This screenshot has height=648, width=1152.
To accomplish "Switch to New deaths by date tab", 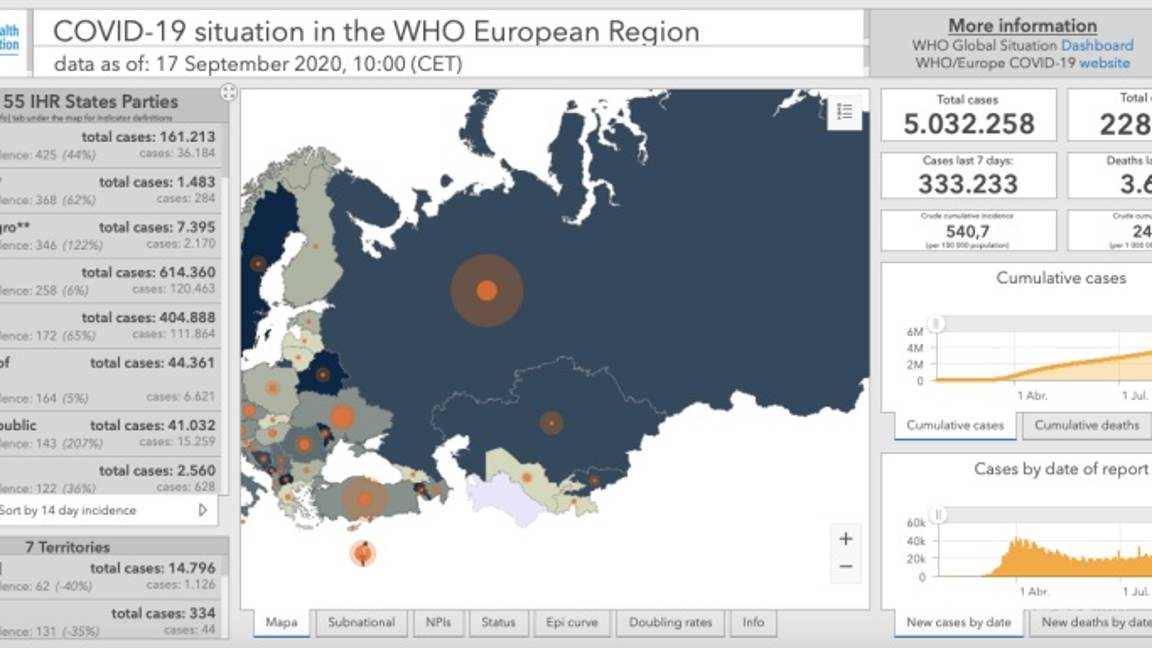I will [1095, 622].
